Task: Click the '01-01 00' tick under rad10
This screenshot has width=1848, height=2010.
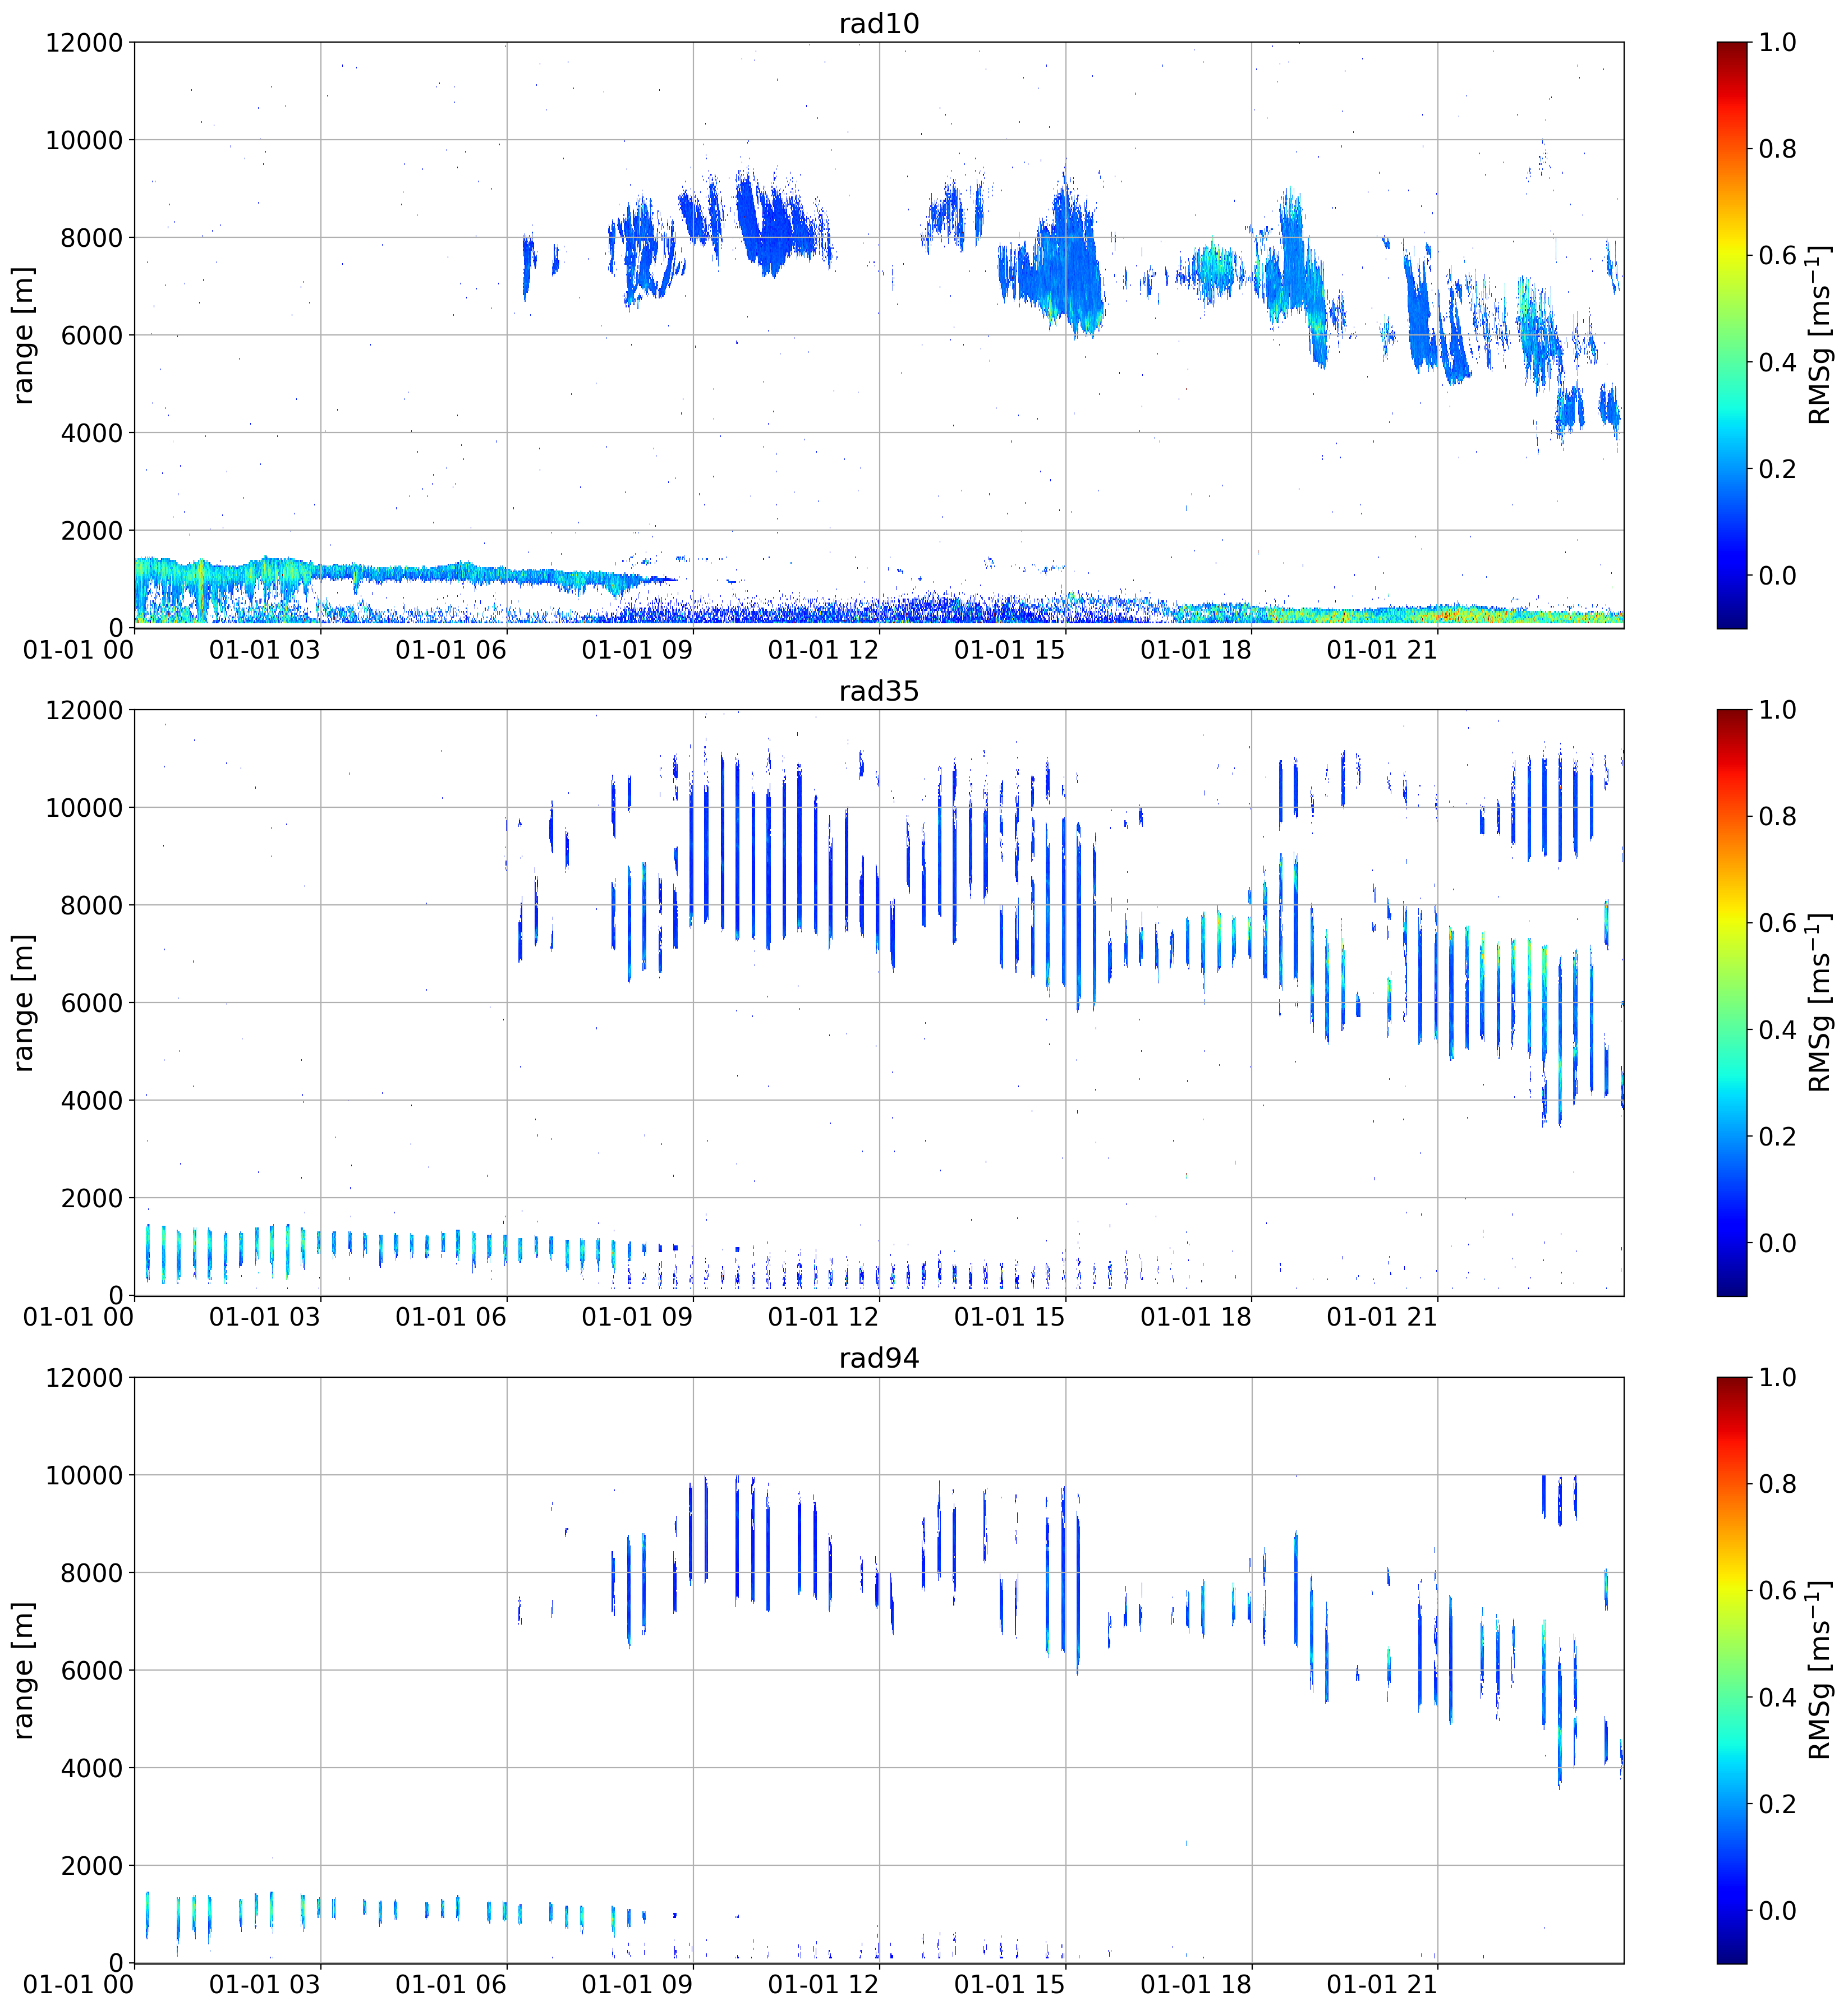Action: (x=78, y=650)
